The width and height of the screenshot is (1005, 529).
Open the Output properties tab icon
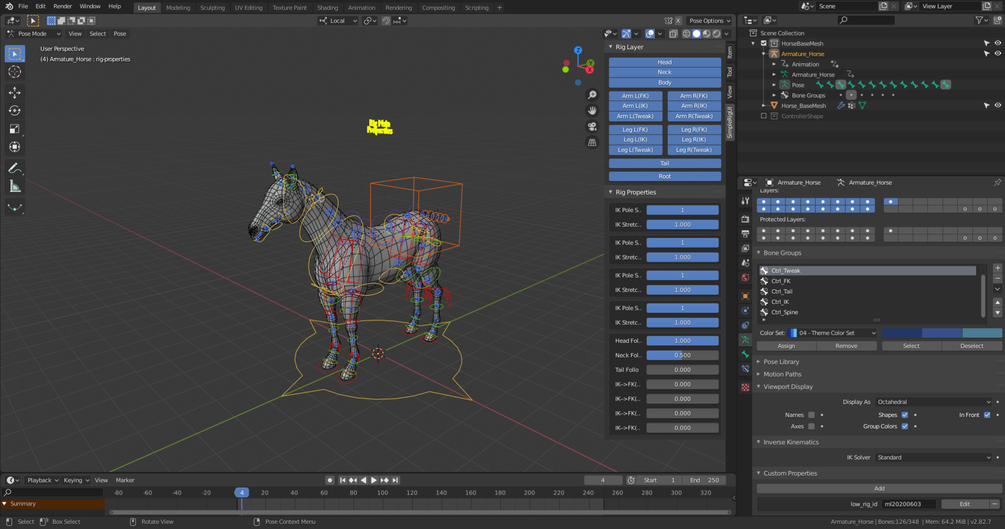pos(745,234)
